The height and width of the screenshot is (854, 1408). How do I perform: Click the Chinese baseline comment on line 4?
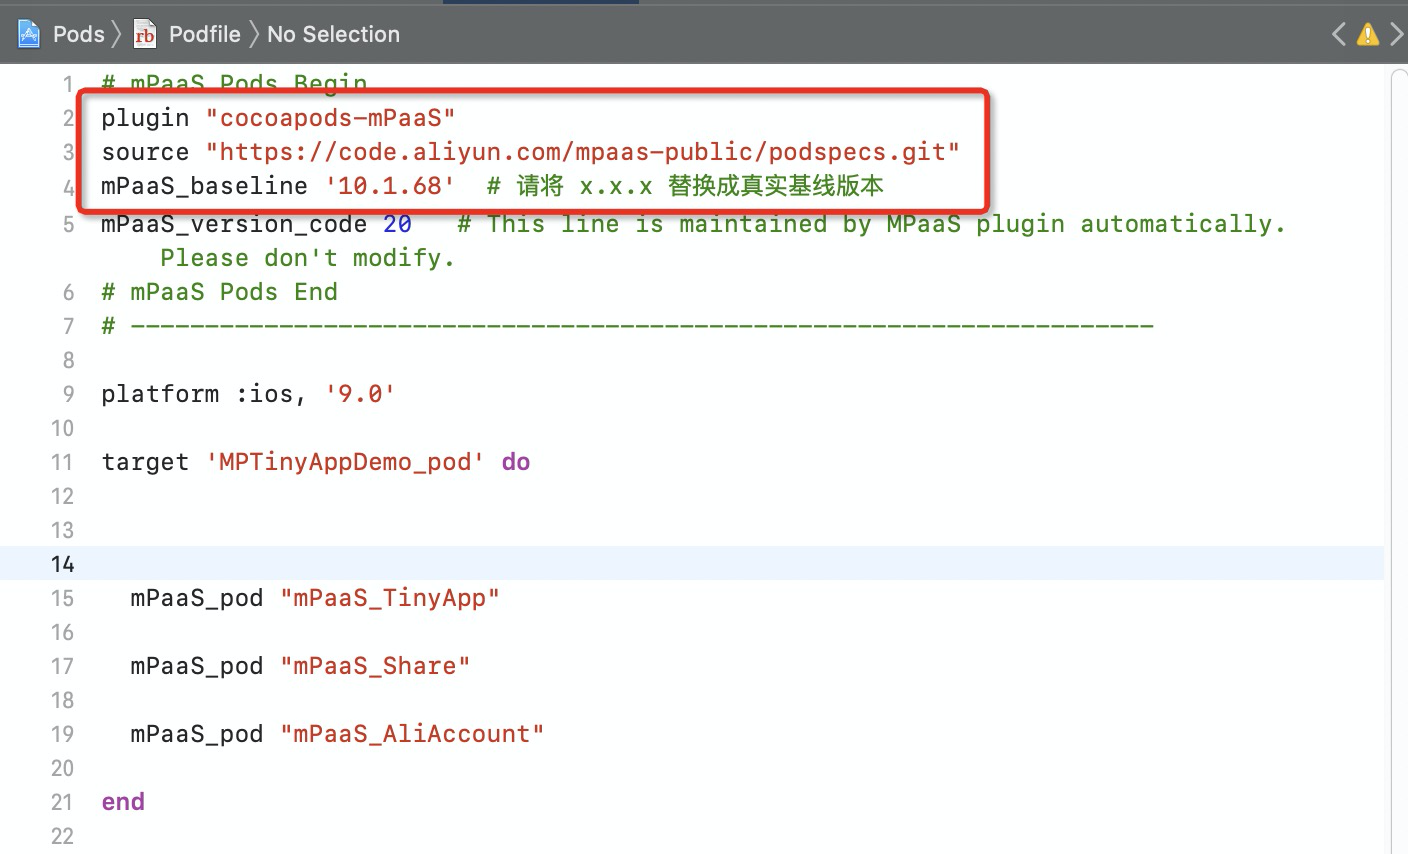pyautogui.click(x=685, y=186)
